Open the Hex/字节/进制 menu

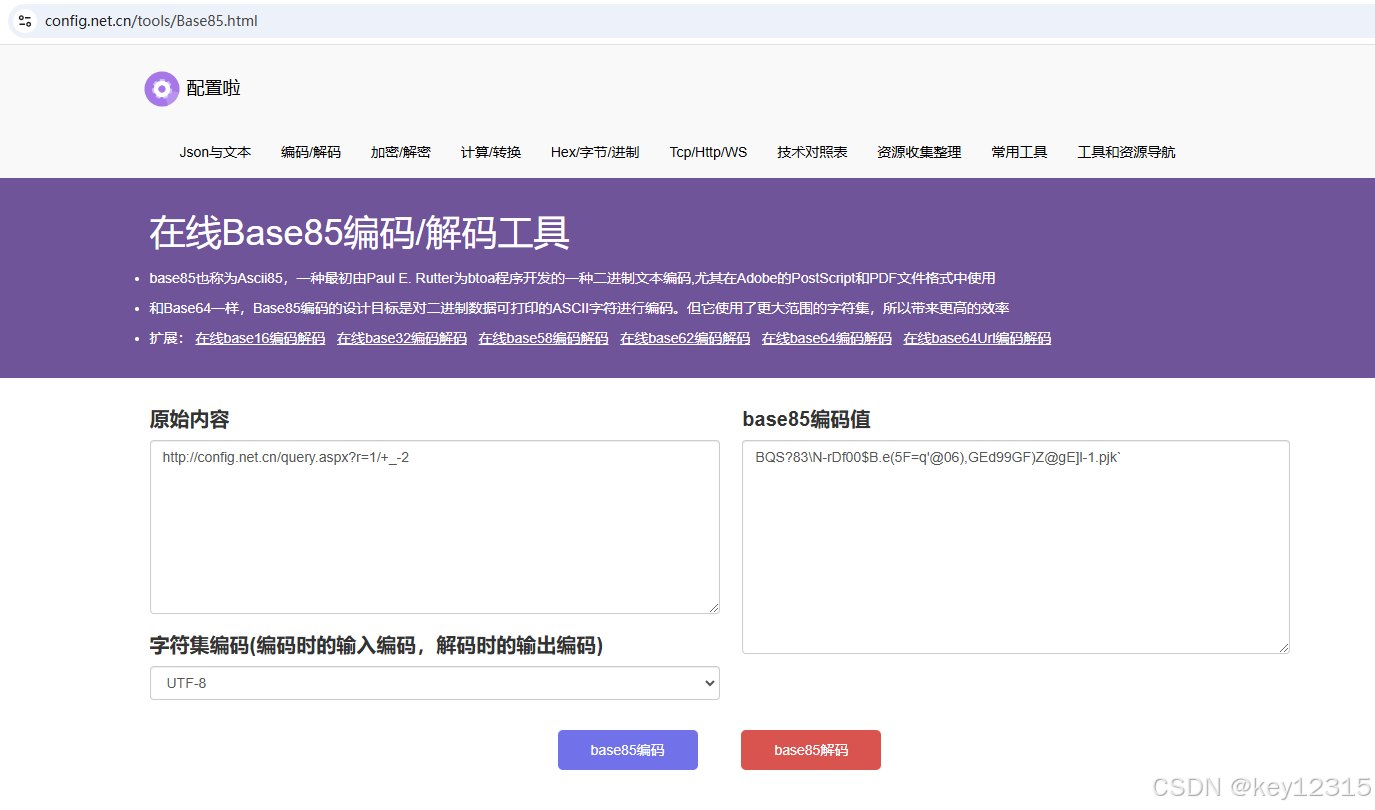coord(595,151)
